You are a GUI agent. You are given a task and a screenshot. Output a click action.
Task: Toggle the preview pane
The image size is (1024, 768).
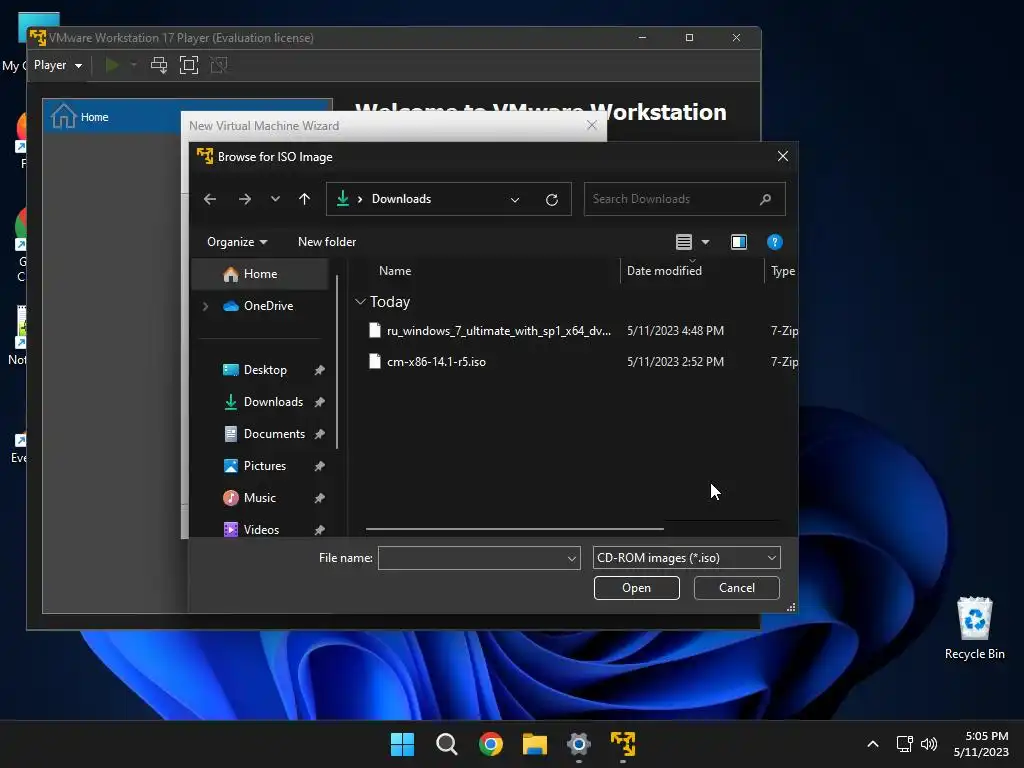[739, 242]
